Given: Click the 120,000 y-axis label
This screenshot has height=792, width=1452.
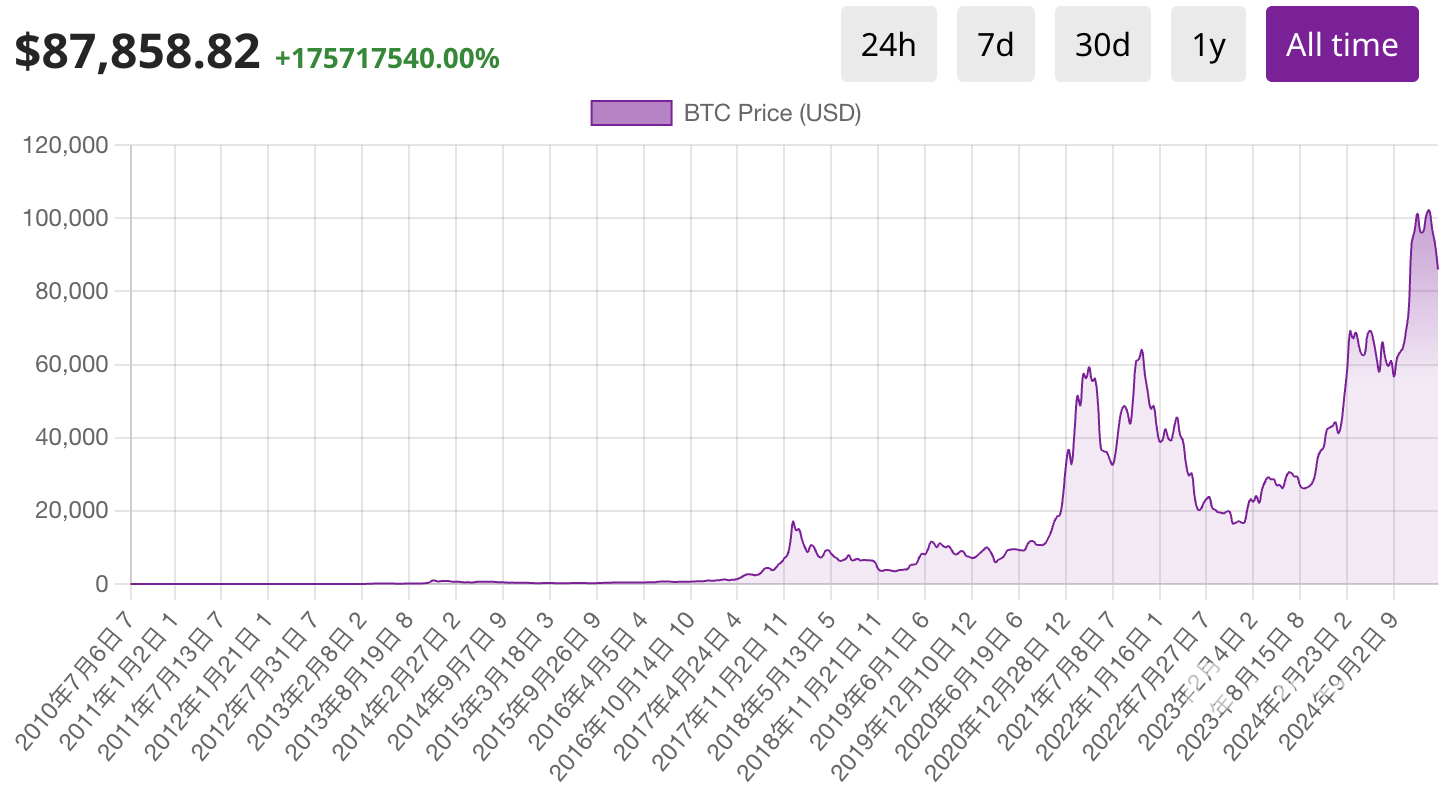Looking at the screenshot, I should point(65,146).
